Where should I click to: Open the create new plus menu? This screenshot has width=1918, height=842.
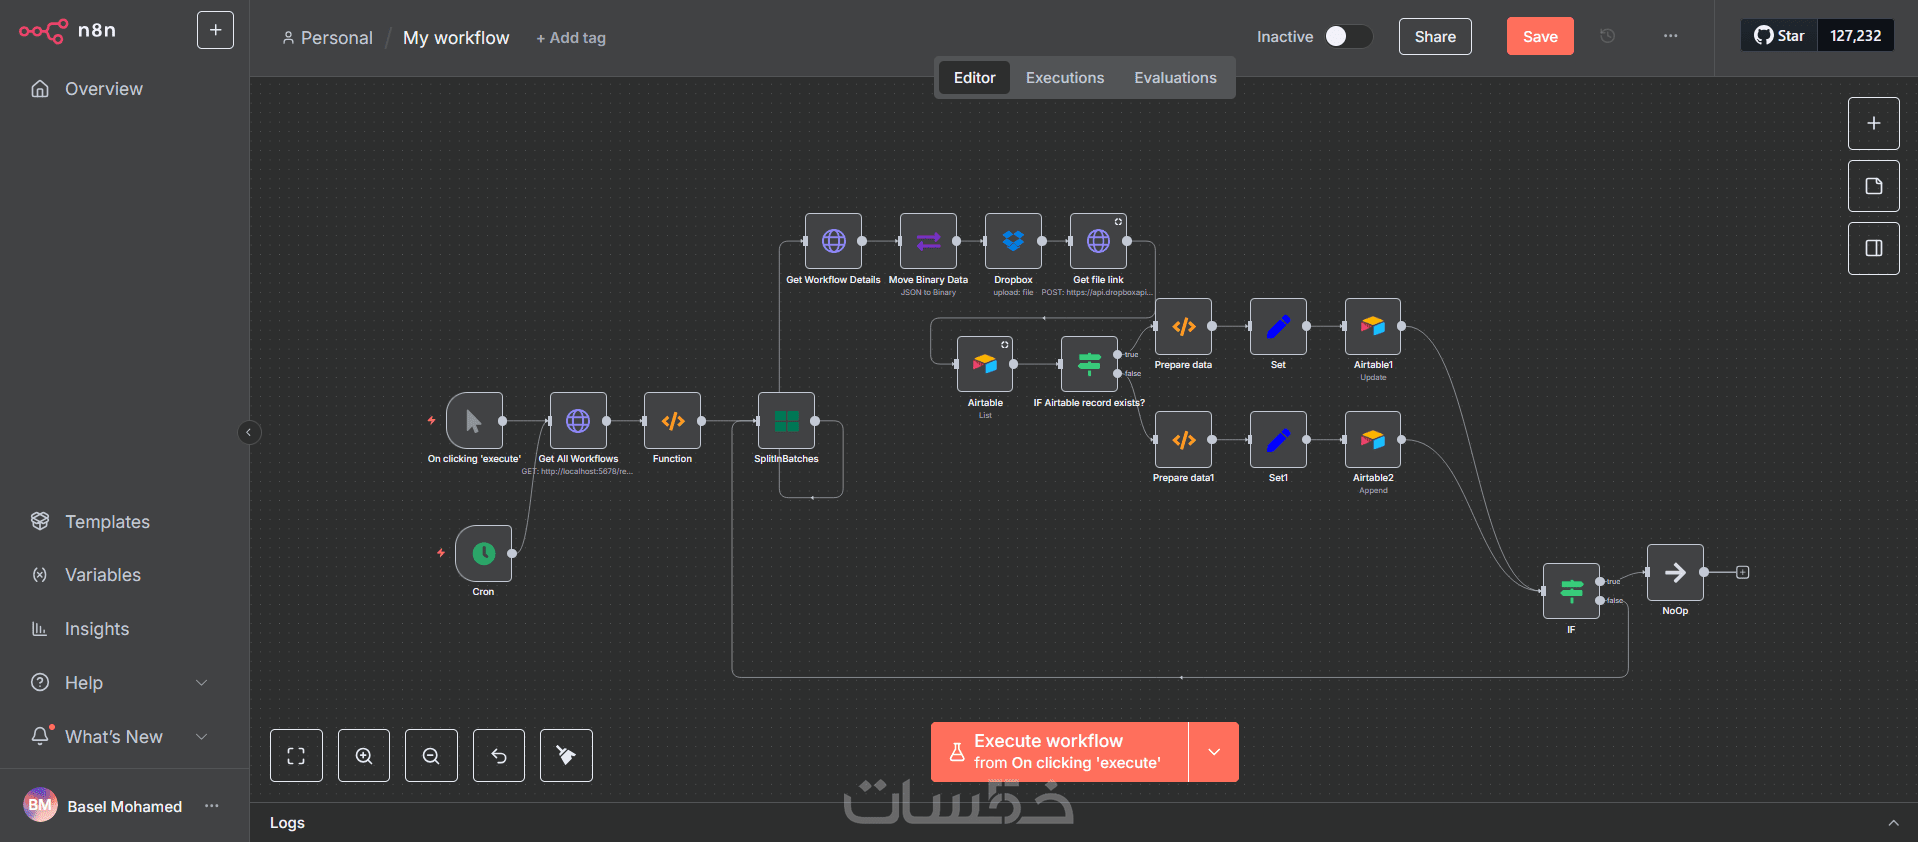pos(215,30)
